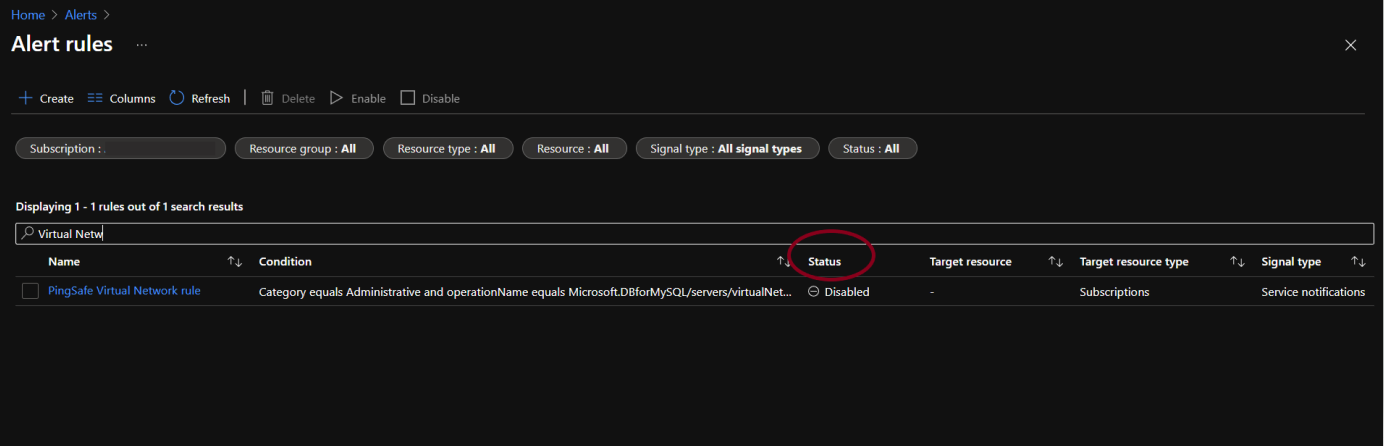Open the Resource group filter

pyautogui.click(x=303, y=148)
